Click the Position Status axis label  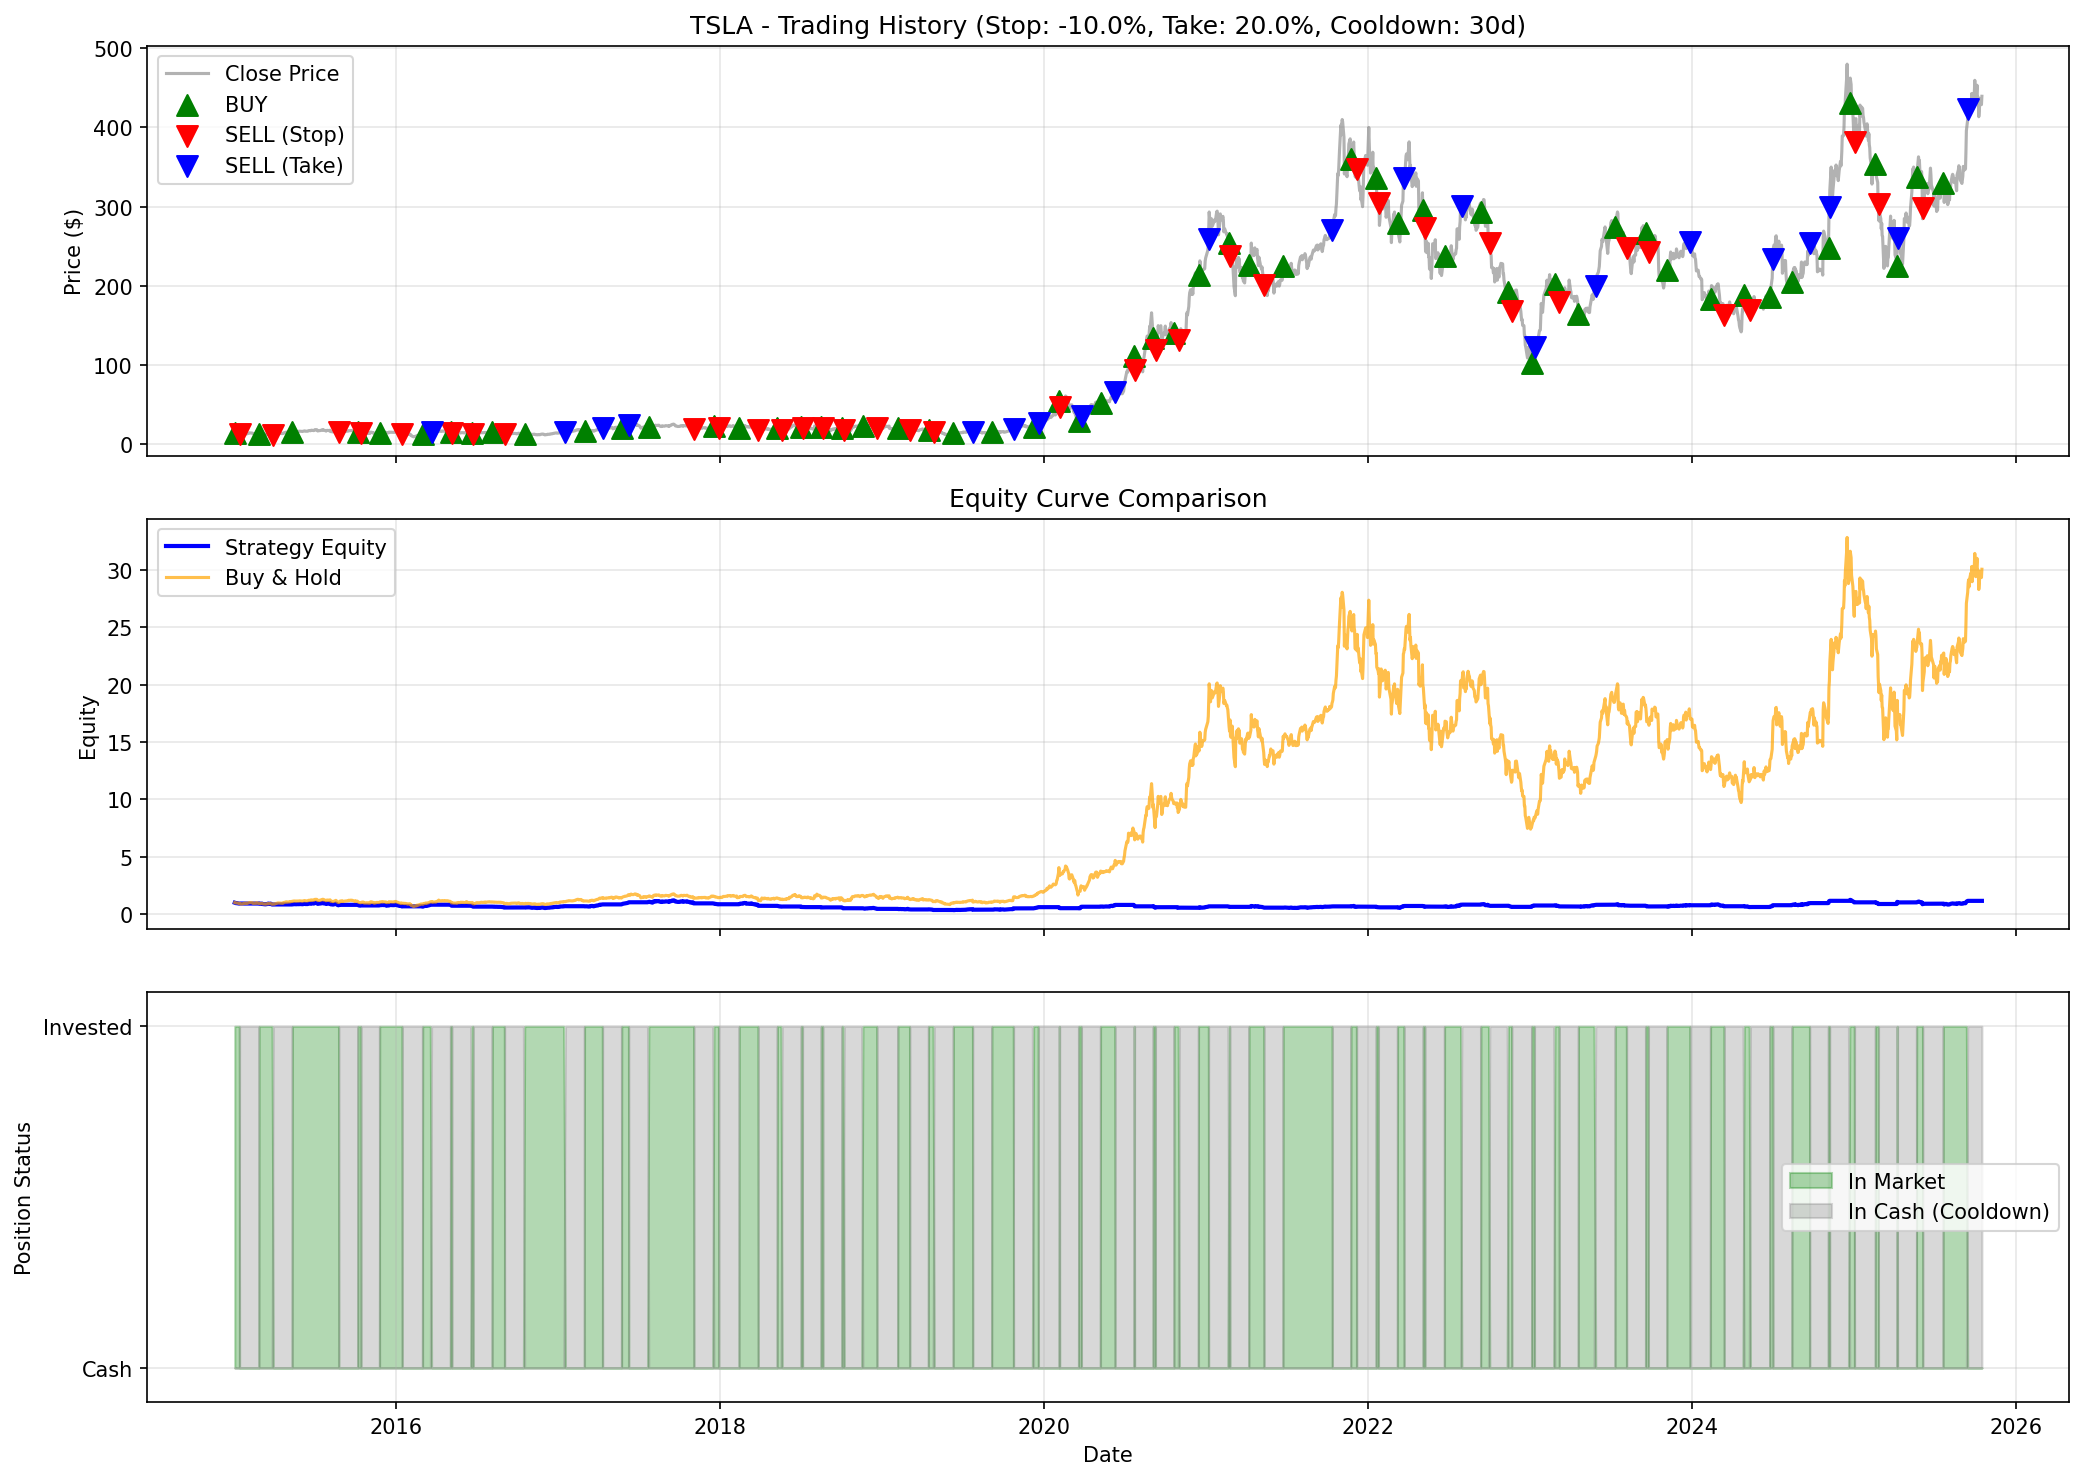tap(23, 1198)
